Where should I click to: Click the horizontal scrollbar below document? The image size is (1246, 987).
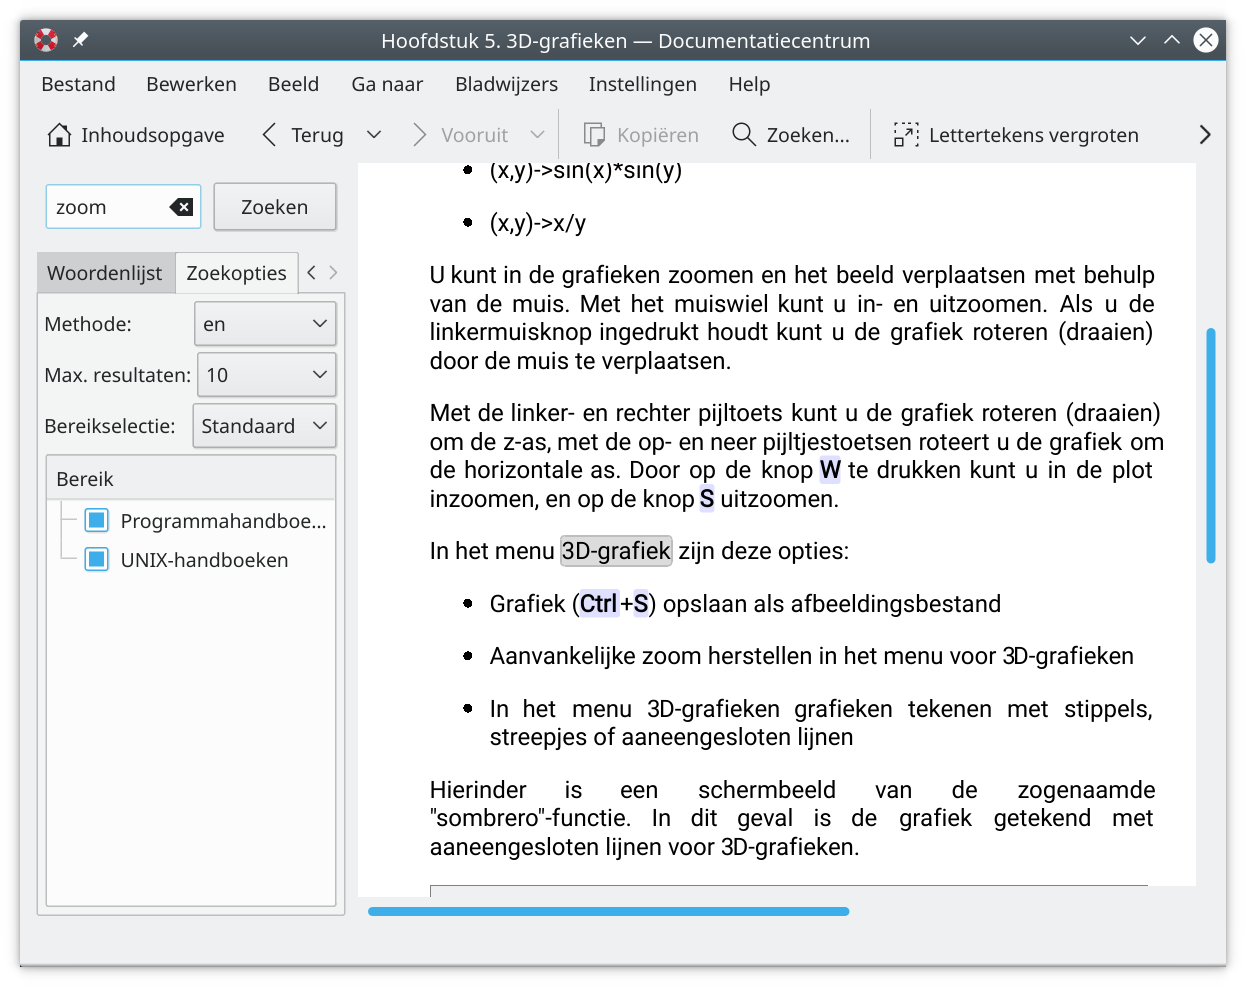coord(609,911)
